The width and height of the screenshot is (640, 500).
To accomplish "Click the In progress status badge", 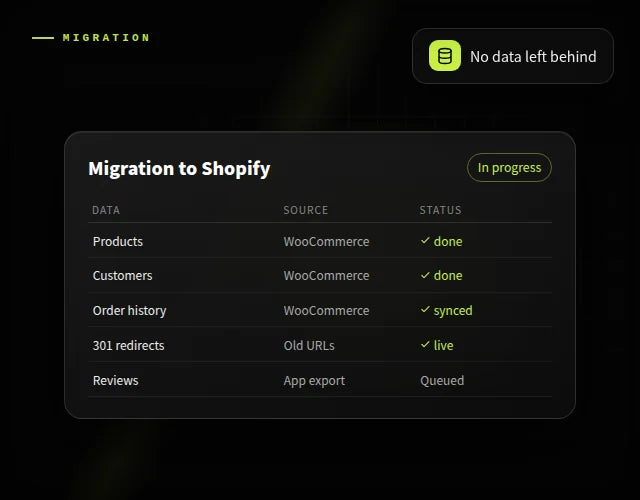I will point(509,168).
